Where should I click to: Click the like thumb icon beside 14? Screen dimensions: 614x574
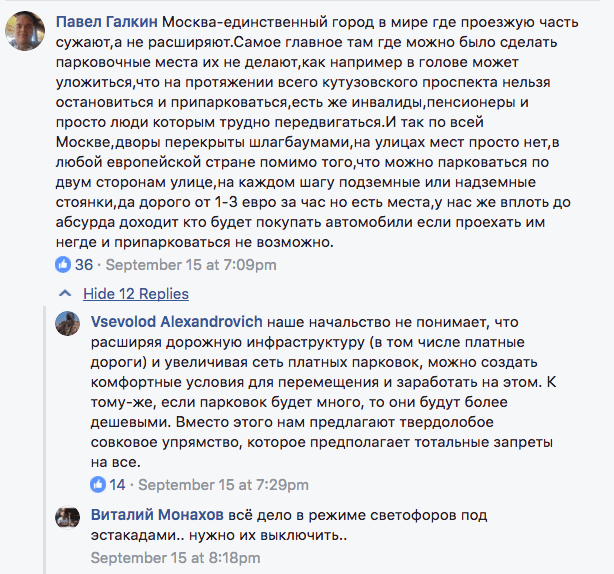coord(98,485)
